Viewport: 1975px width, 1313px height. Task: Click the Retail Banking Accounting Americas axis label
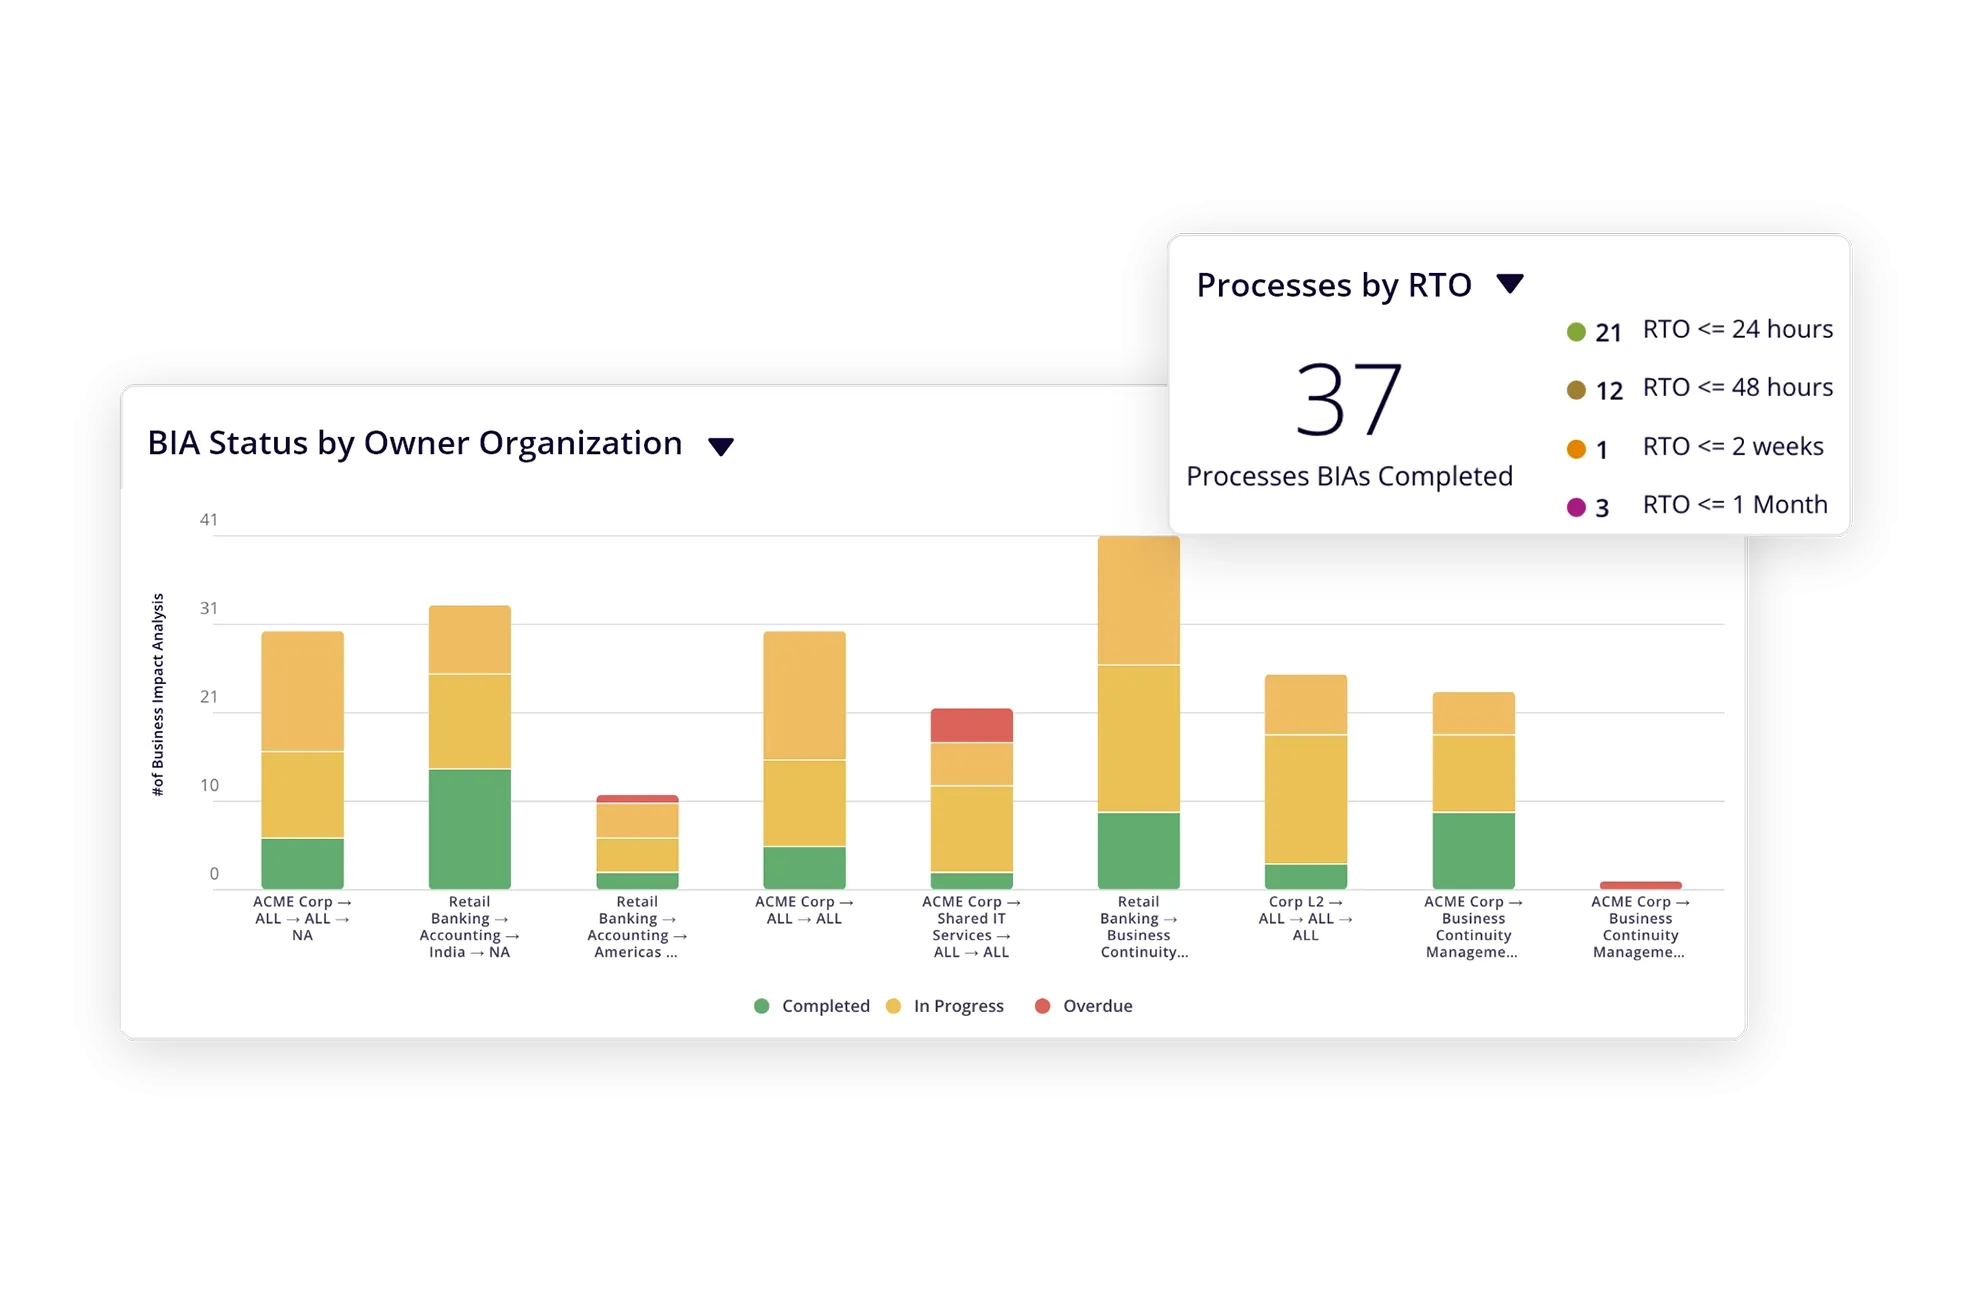click(637, 927)
